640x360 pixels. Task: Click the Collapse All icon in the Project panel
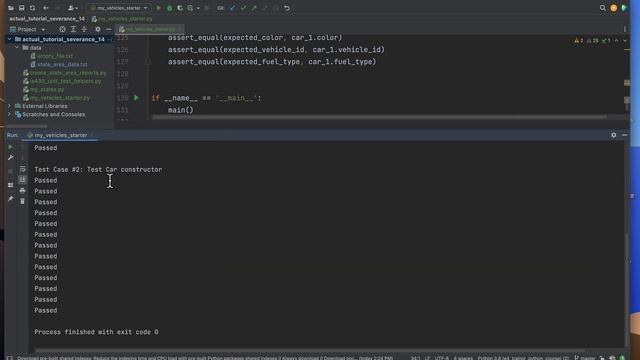(x=84, y=29)
